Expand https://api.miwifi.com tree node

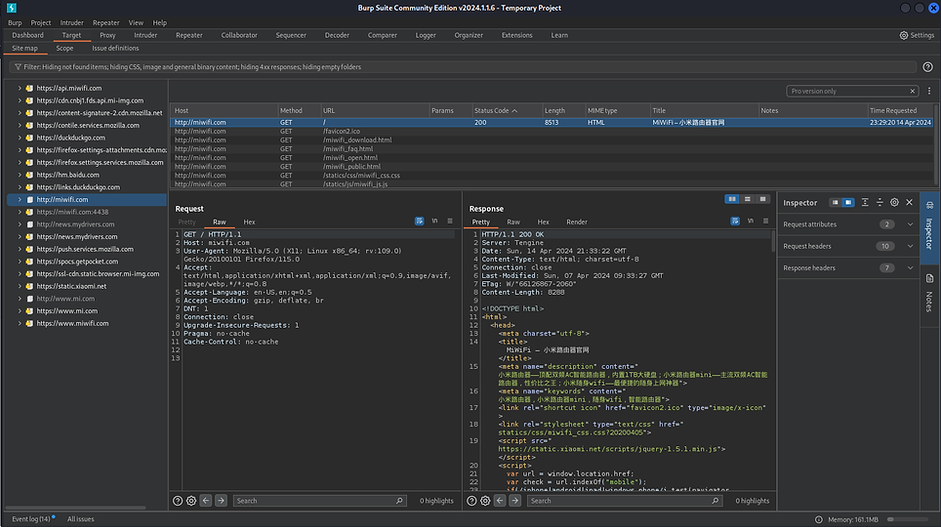pos(19,88)
